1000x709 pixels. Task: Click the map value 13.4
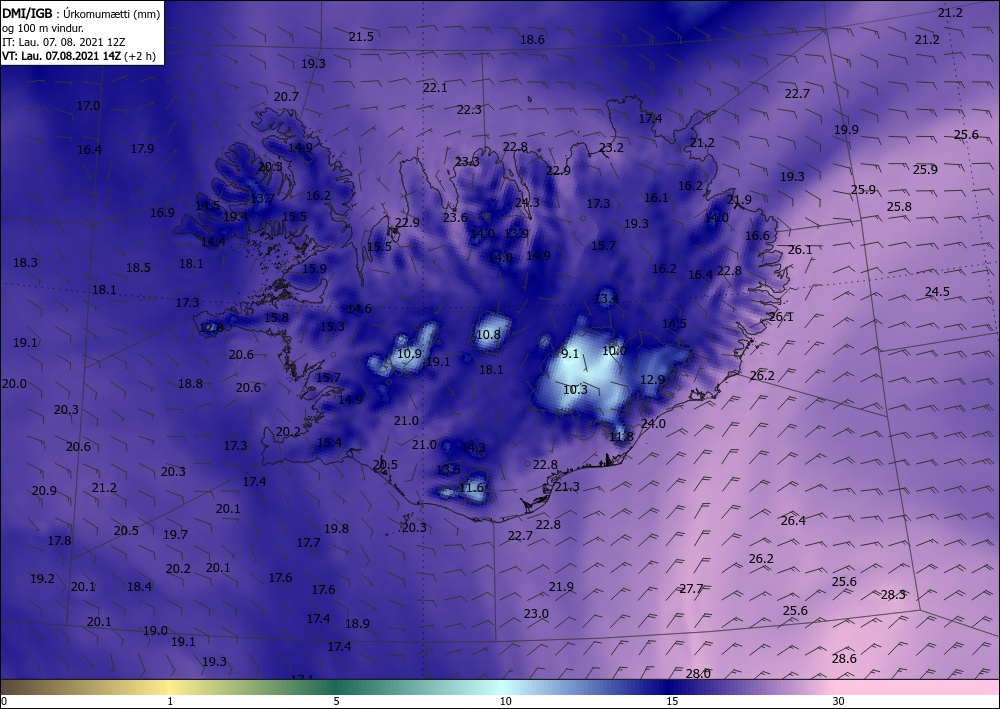click(x=606, y=298)
